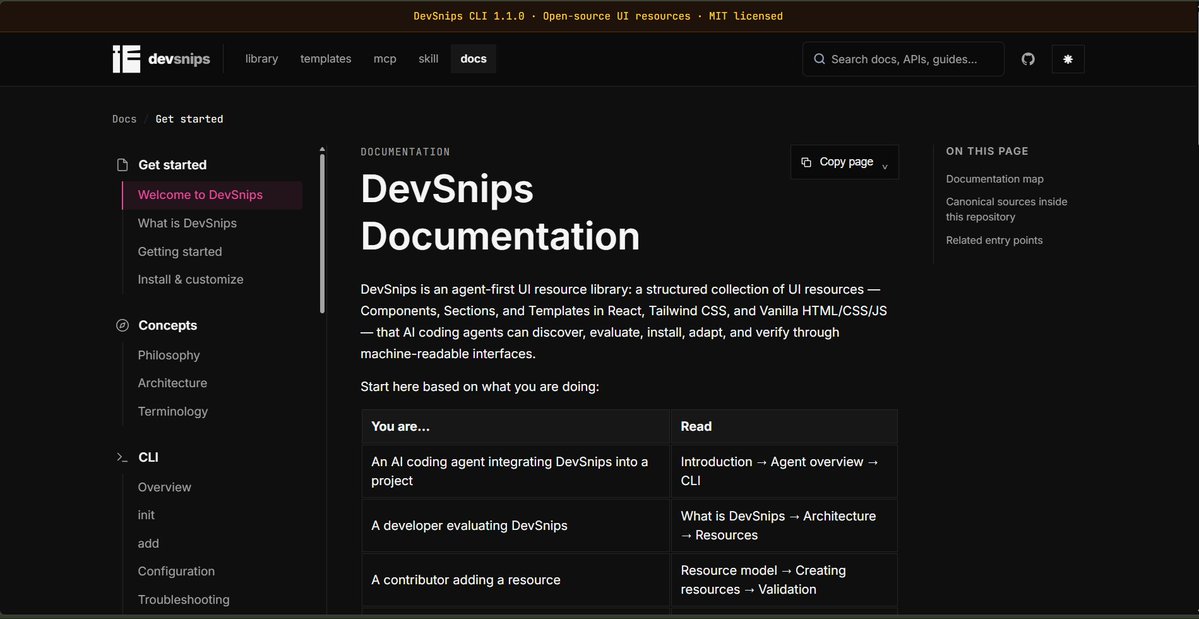
Task: Click the CLI section heading
Action: click(x=148, y=458)
